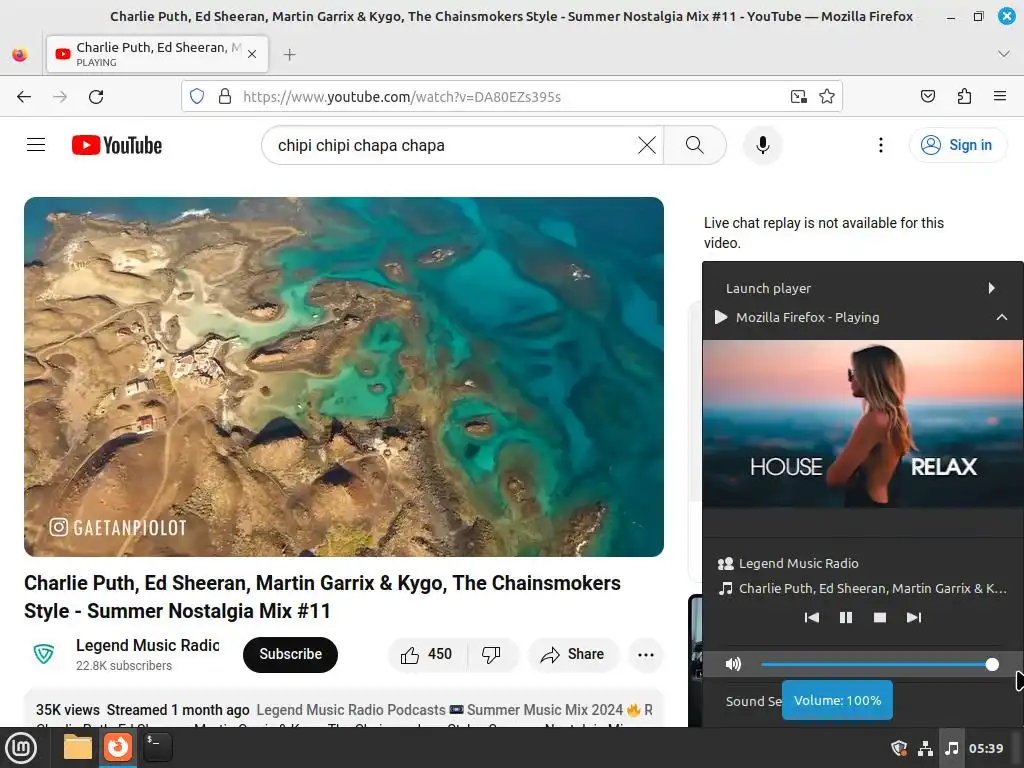Open YouTube settings three-dot menu
1024x768 pixels.
pos(880,145)
